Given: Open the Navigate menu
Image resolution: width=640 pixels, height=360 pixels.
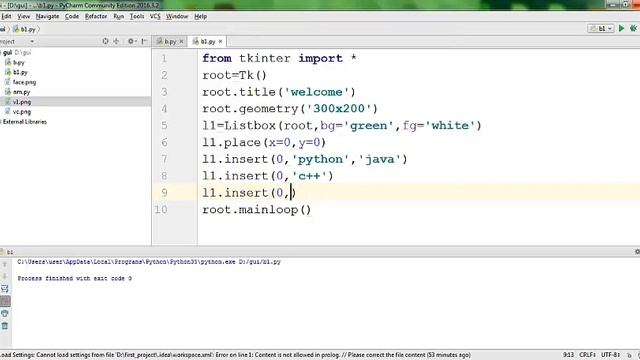Looking at the screenshot, I should point(47,16).
